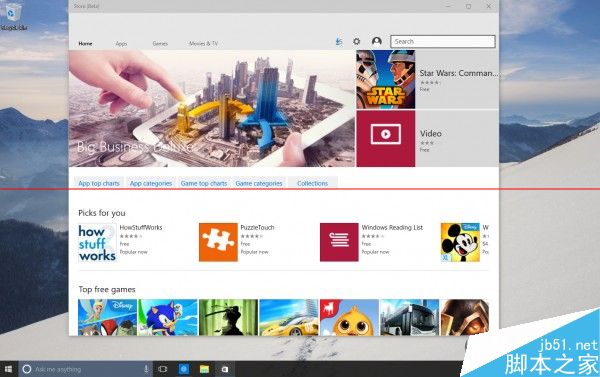Open the user account avatar icon
Image resolution: width=600 pixels, height=377 pixels.
(x=377, y=41)
